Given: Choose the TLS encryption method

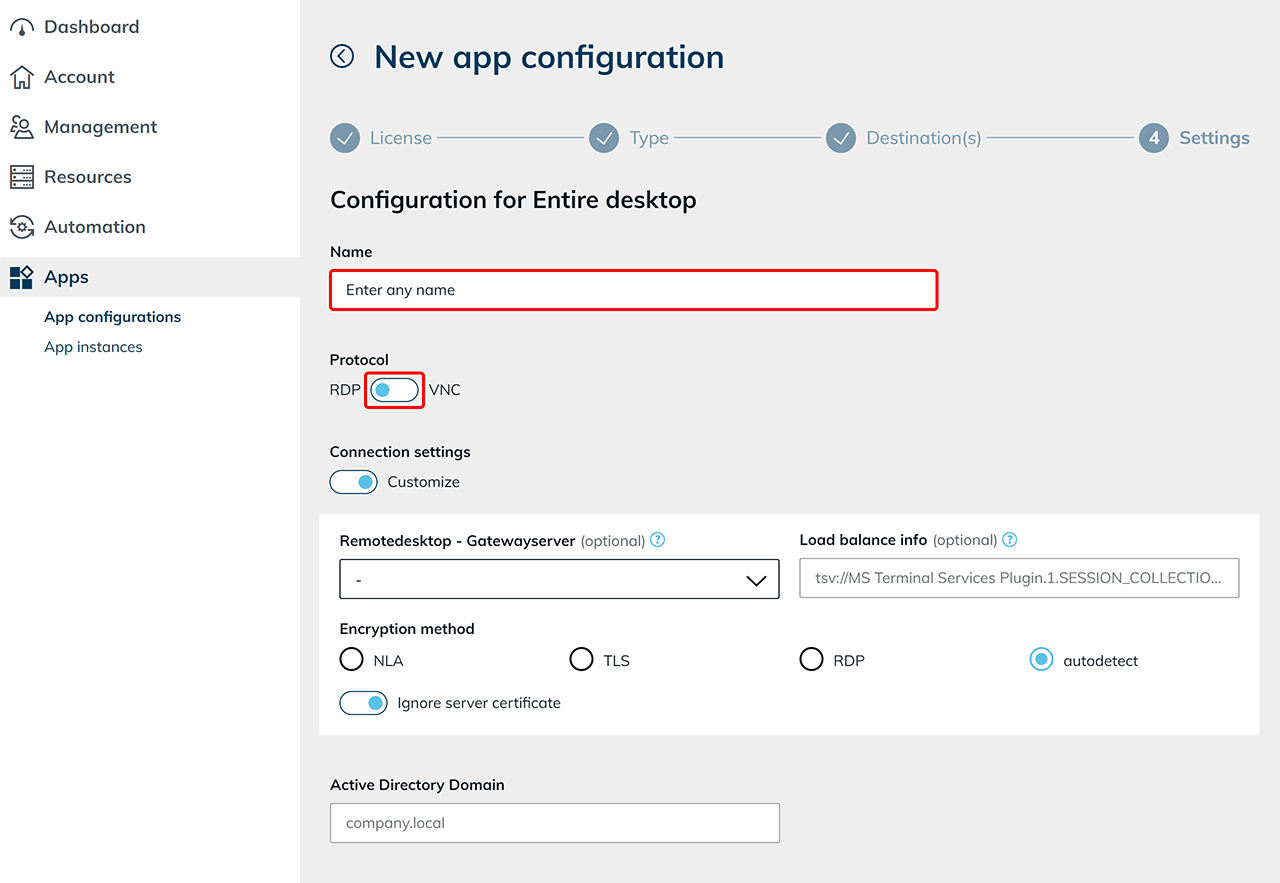Looking at the screenshot, I should [x=582, y=660].
